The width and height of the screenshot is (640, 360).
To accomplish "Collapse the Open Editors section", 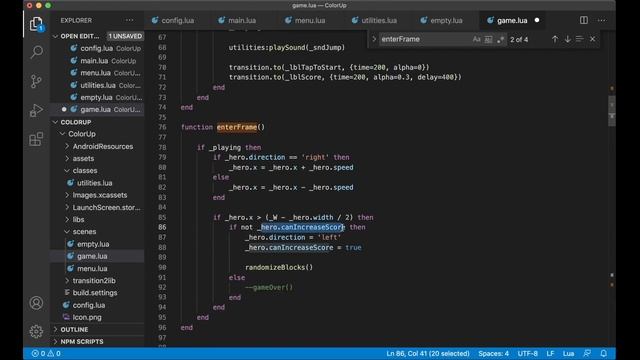I will (x=56, y=36).
